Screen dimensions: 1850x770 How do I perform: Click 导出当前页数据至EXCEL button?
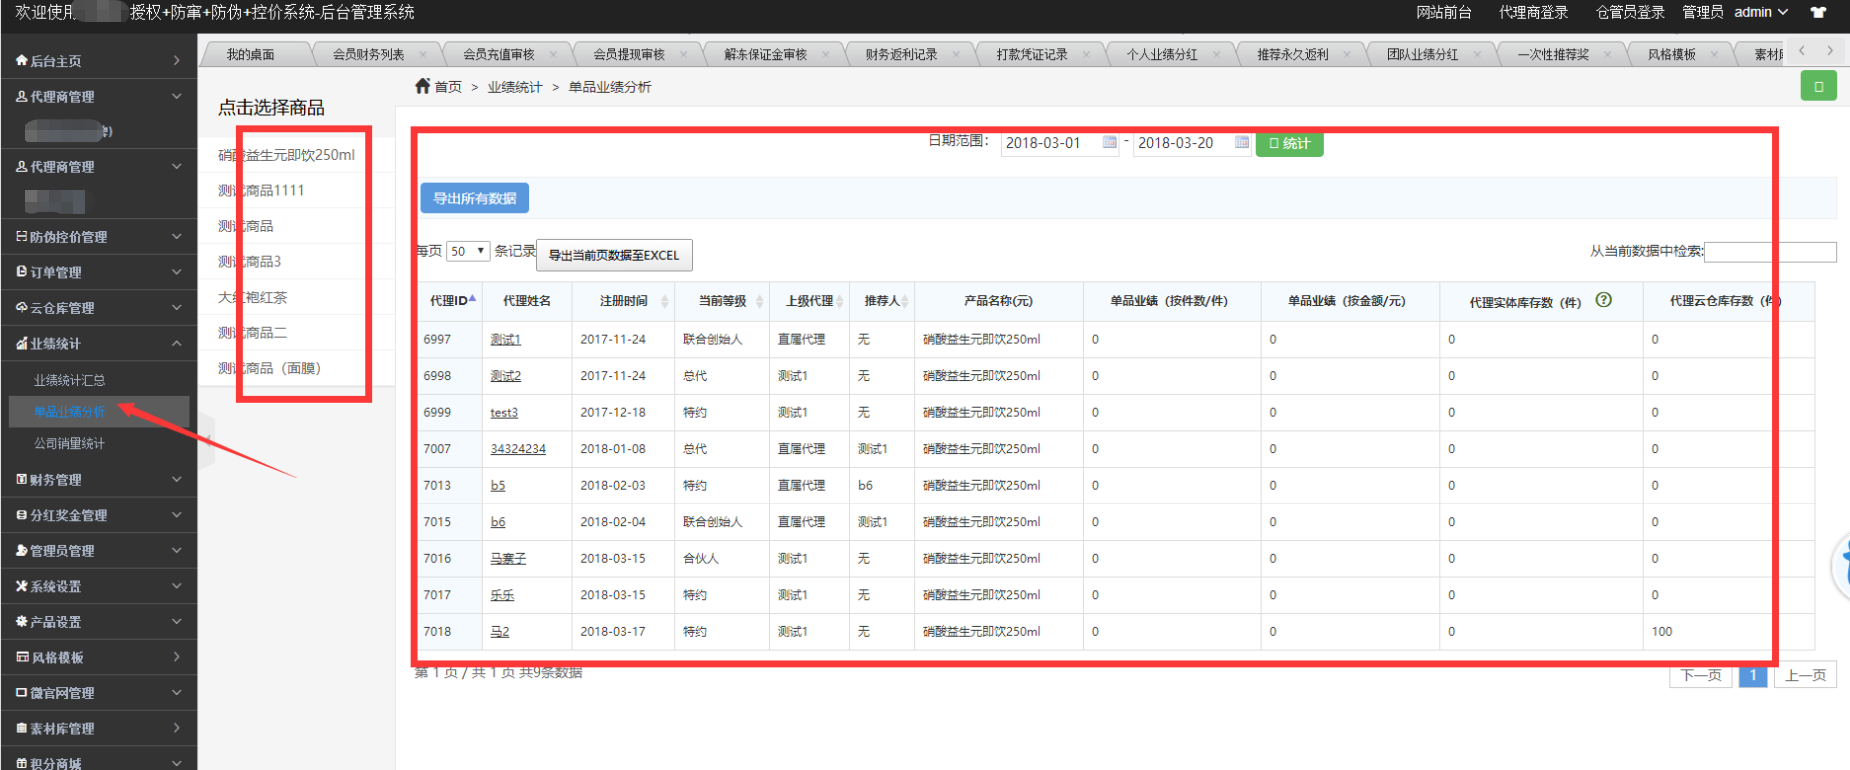coord(614,255)
